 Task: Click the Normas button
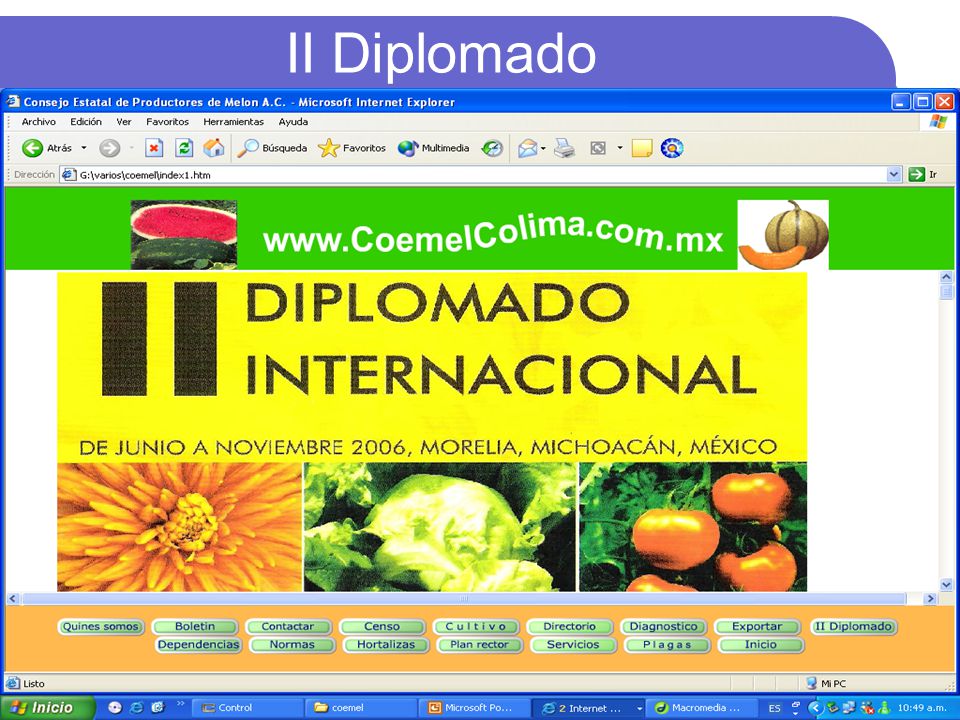292,645
